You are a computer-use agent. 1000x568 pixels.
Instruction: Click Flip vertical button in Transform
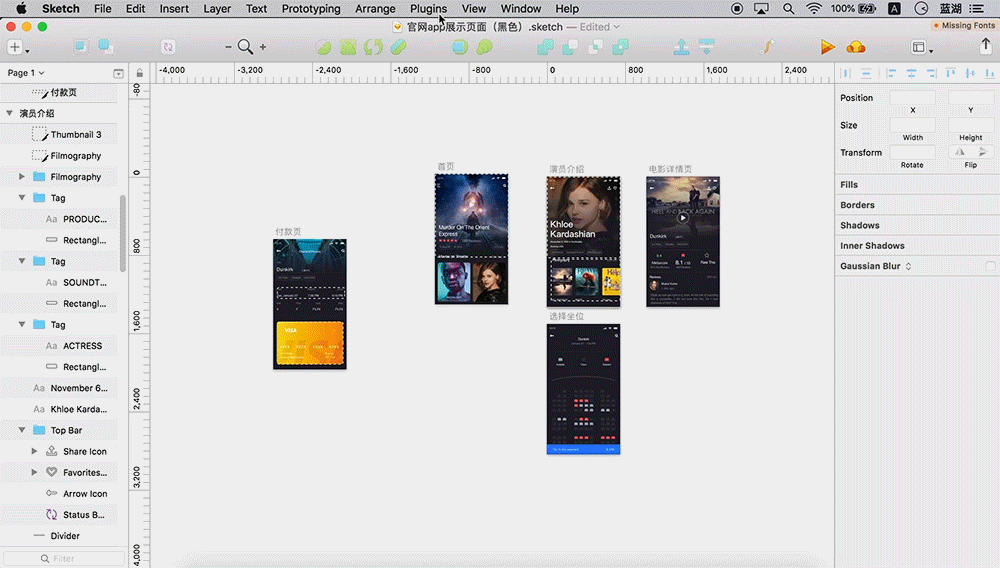(983, 152)
